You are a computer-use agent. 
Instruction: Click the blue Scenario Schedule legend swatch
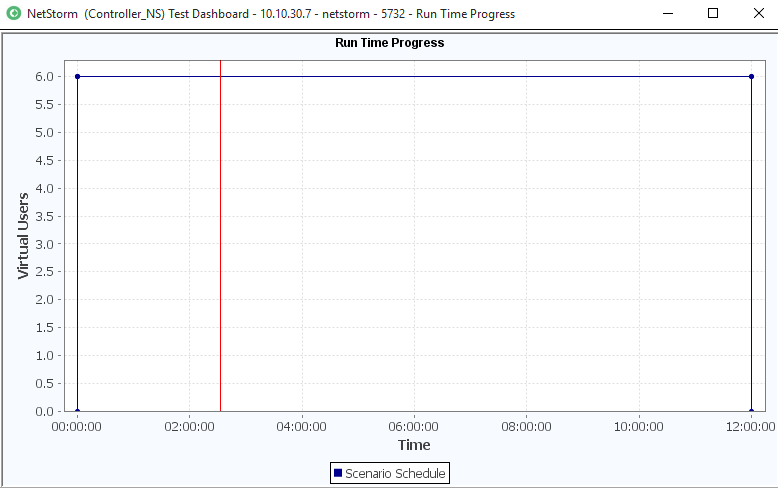pyautogui.click(x=338, y=473)
